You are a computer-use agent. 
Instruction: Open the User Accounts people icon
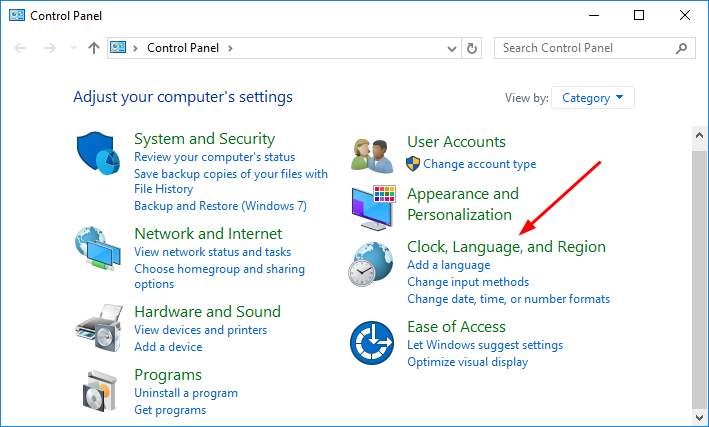372,156
